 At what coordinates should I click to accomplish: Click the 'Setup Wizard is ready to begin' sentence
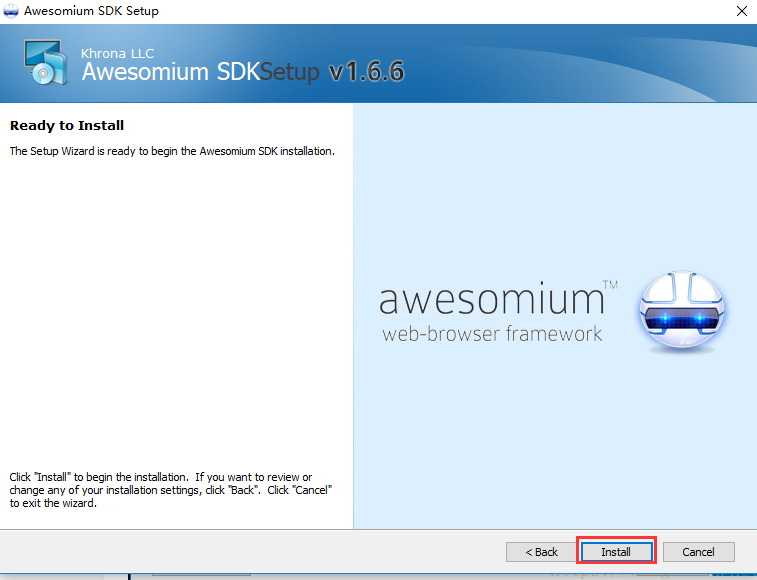point(172,151)
